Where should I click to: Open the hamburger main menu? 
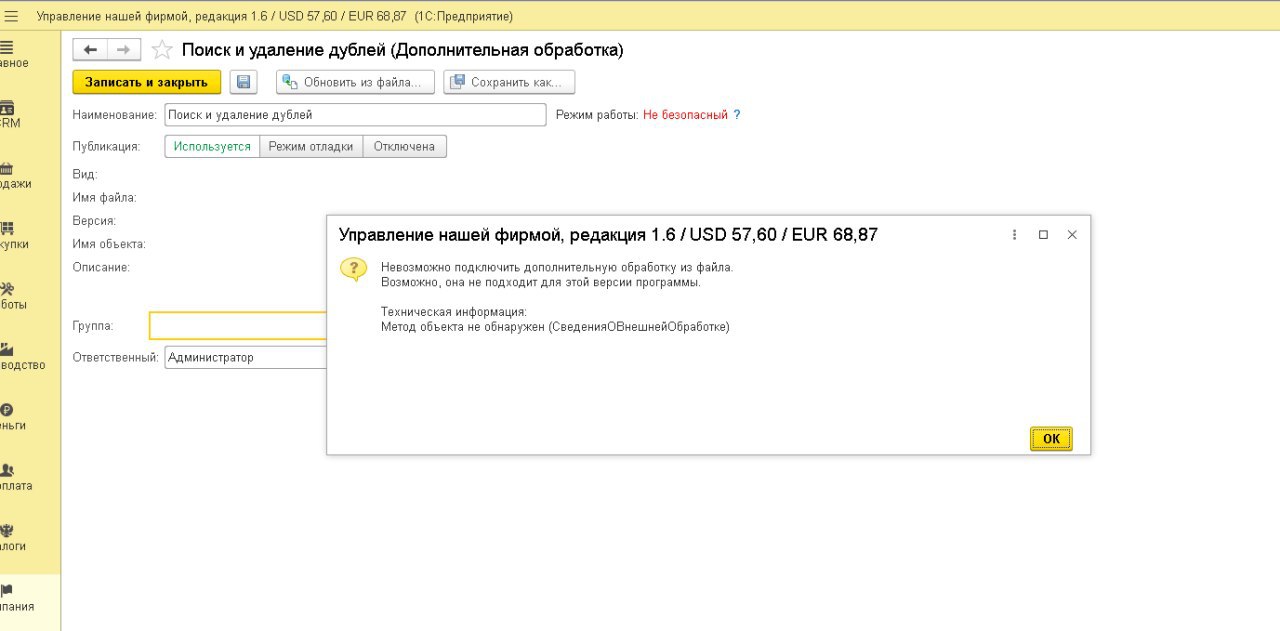(12, 17)
